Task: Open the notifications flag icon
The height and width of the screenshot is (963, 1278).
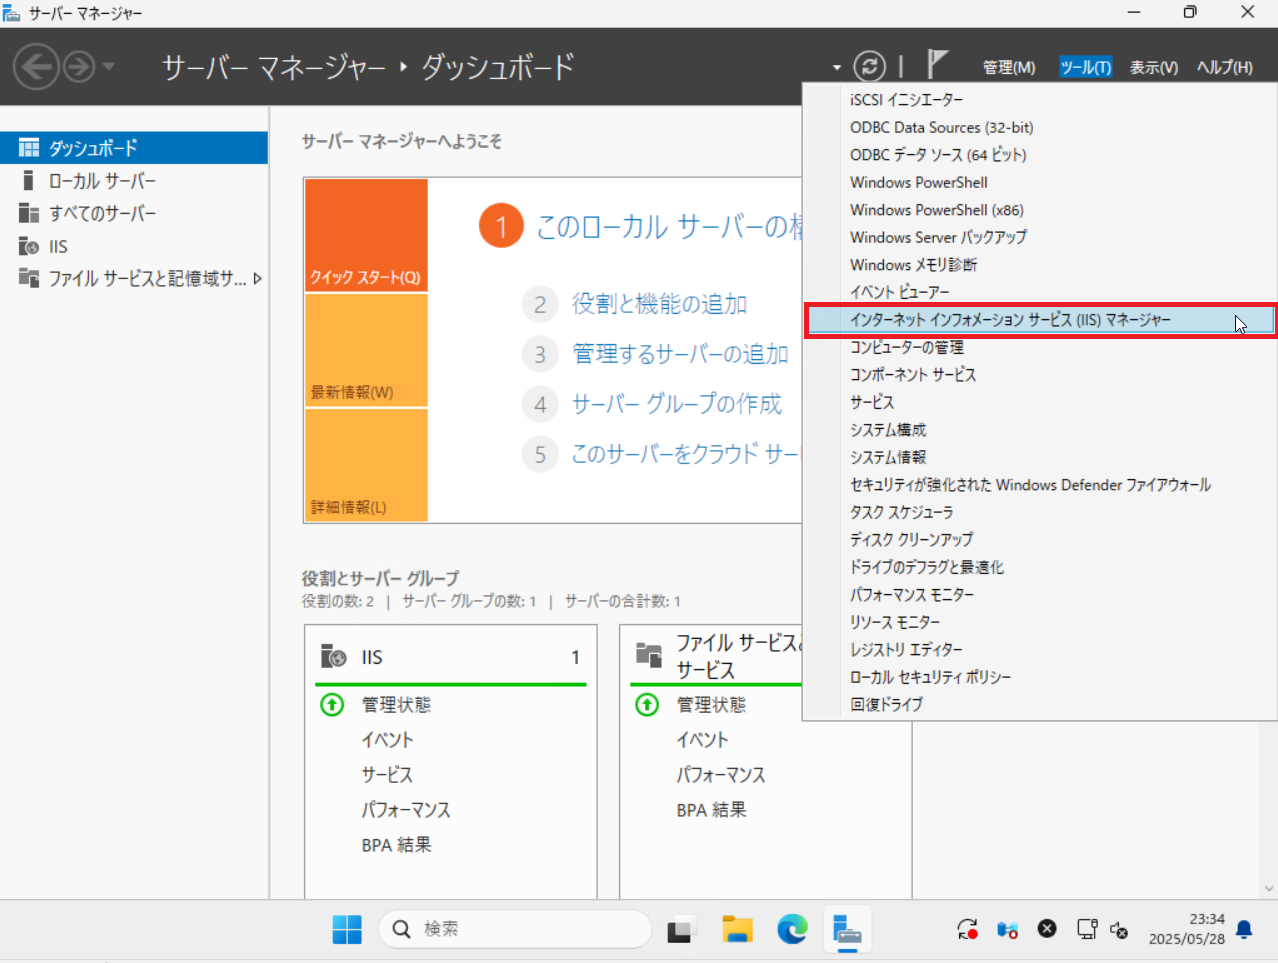Action: pyautogui.click(x=936, y=65)
